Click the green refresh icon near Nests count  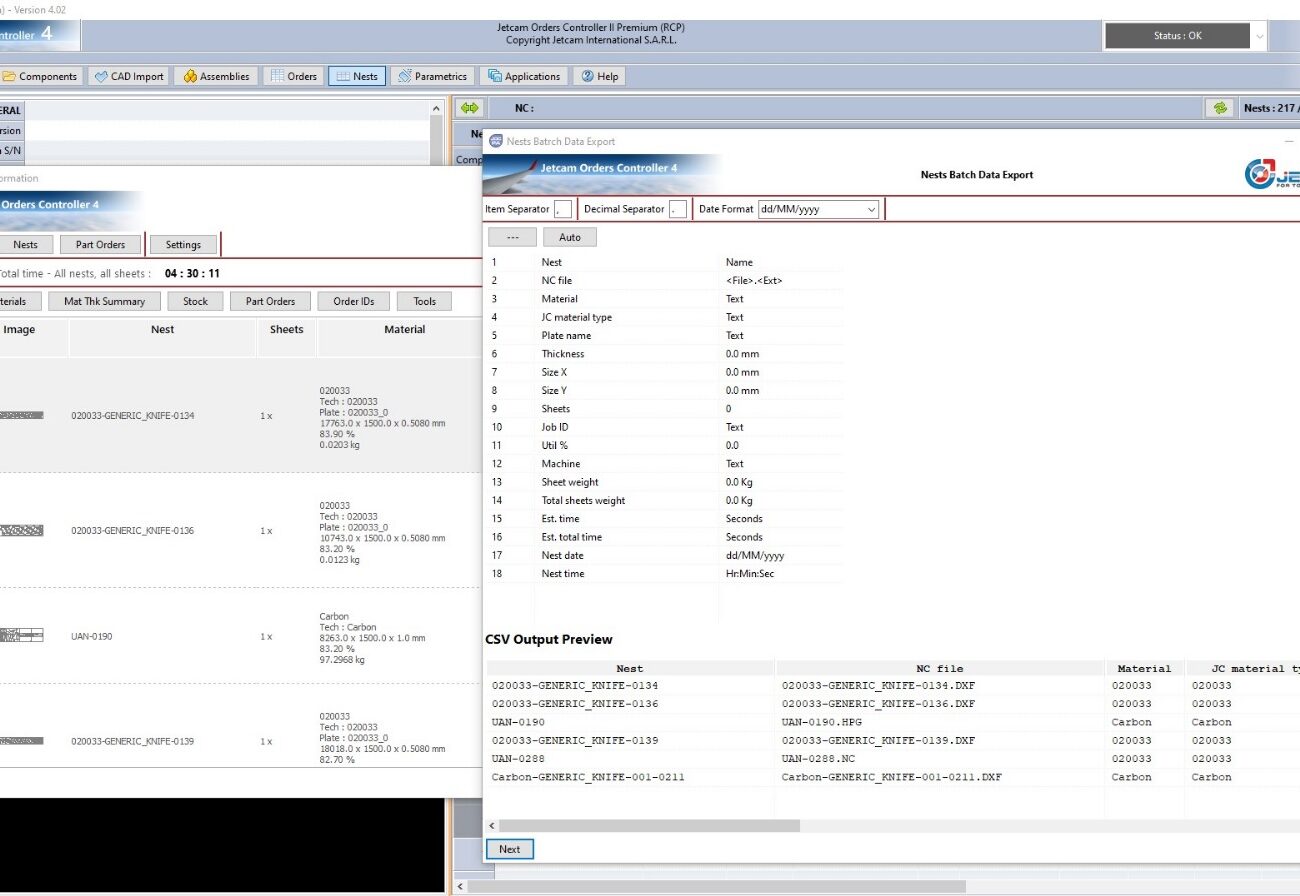1219,108
